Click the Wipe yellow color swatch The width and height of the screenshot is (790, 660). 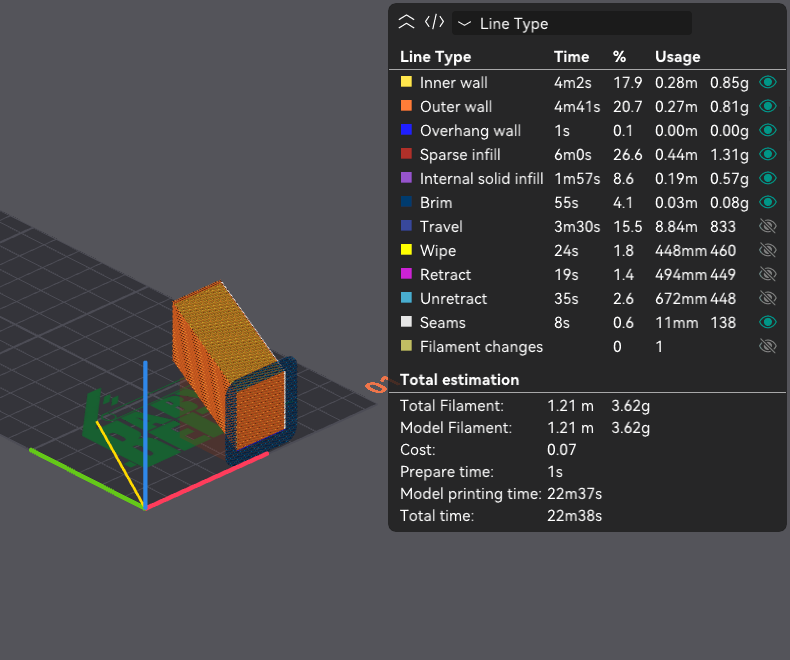point(406,250)
